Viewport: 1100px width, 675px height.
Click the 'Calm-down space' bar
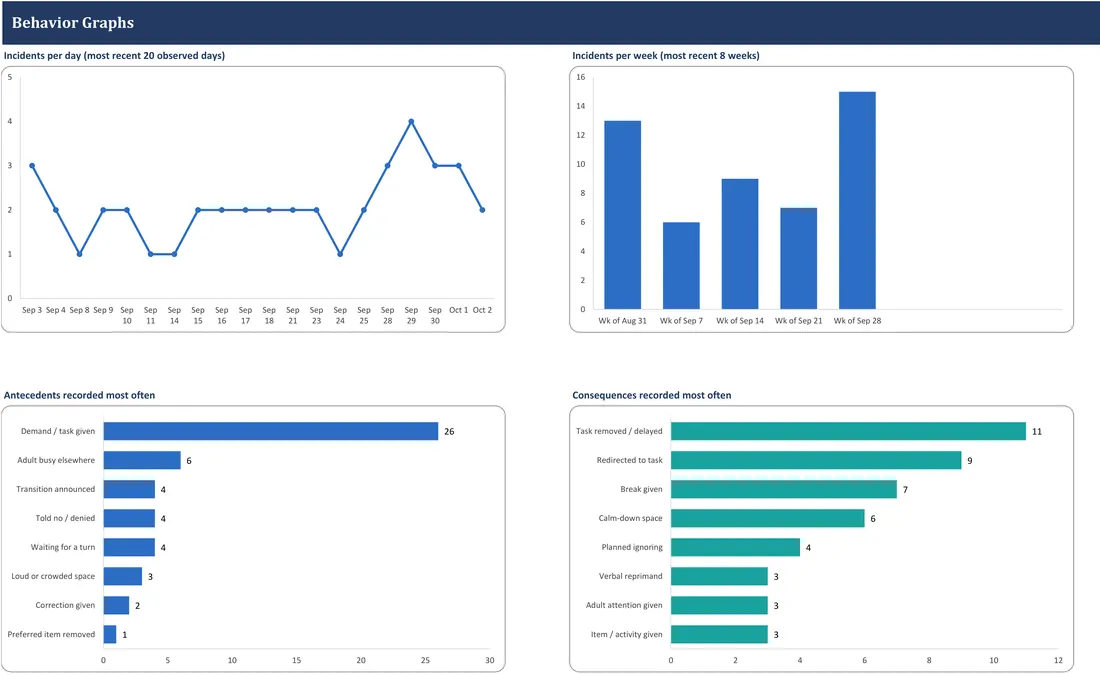pos(767,518)
